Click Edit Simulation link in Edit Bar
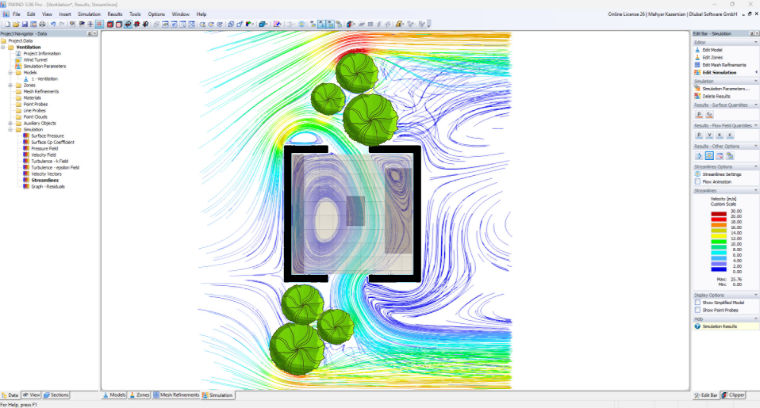Screen dimensions: 760x408 [719, 73]
